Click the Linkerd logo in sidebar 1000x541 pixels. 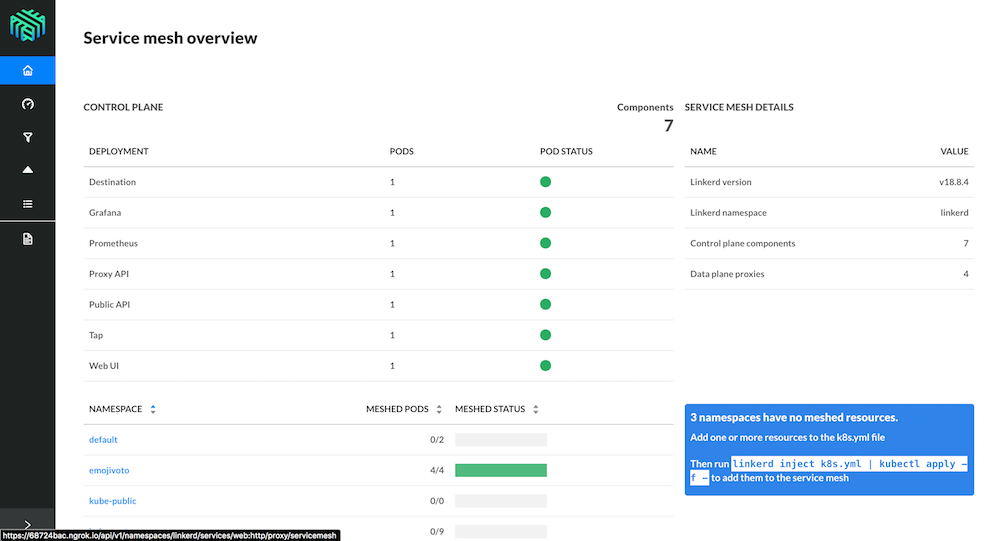(27, 25)
